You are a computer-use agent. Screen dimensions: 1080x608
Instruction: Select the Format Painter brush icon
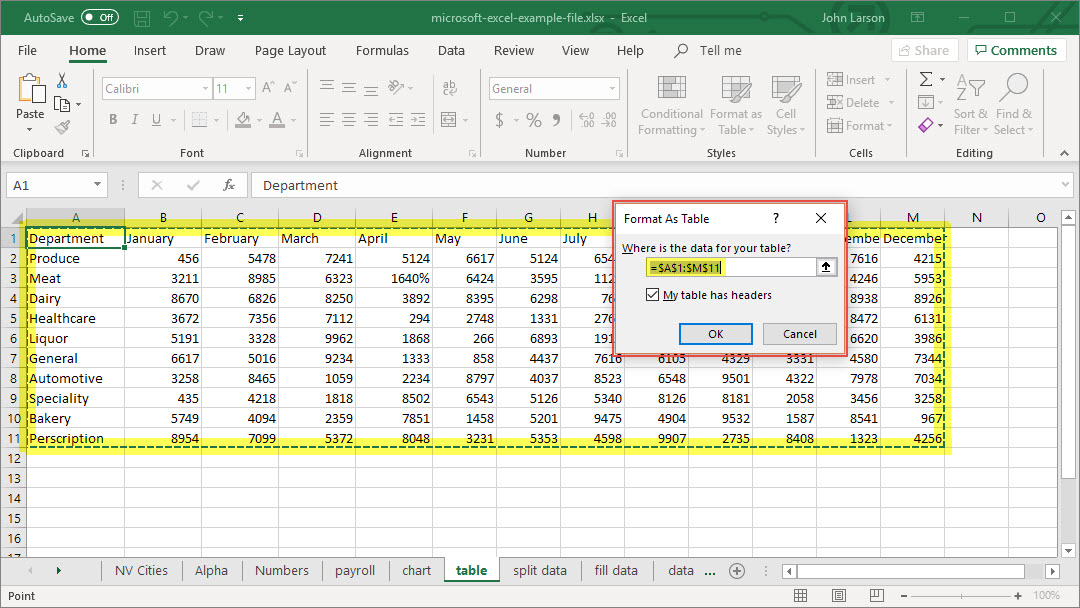(x=62, y=127)
